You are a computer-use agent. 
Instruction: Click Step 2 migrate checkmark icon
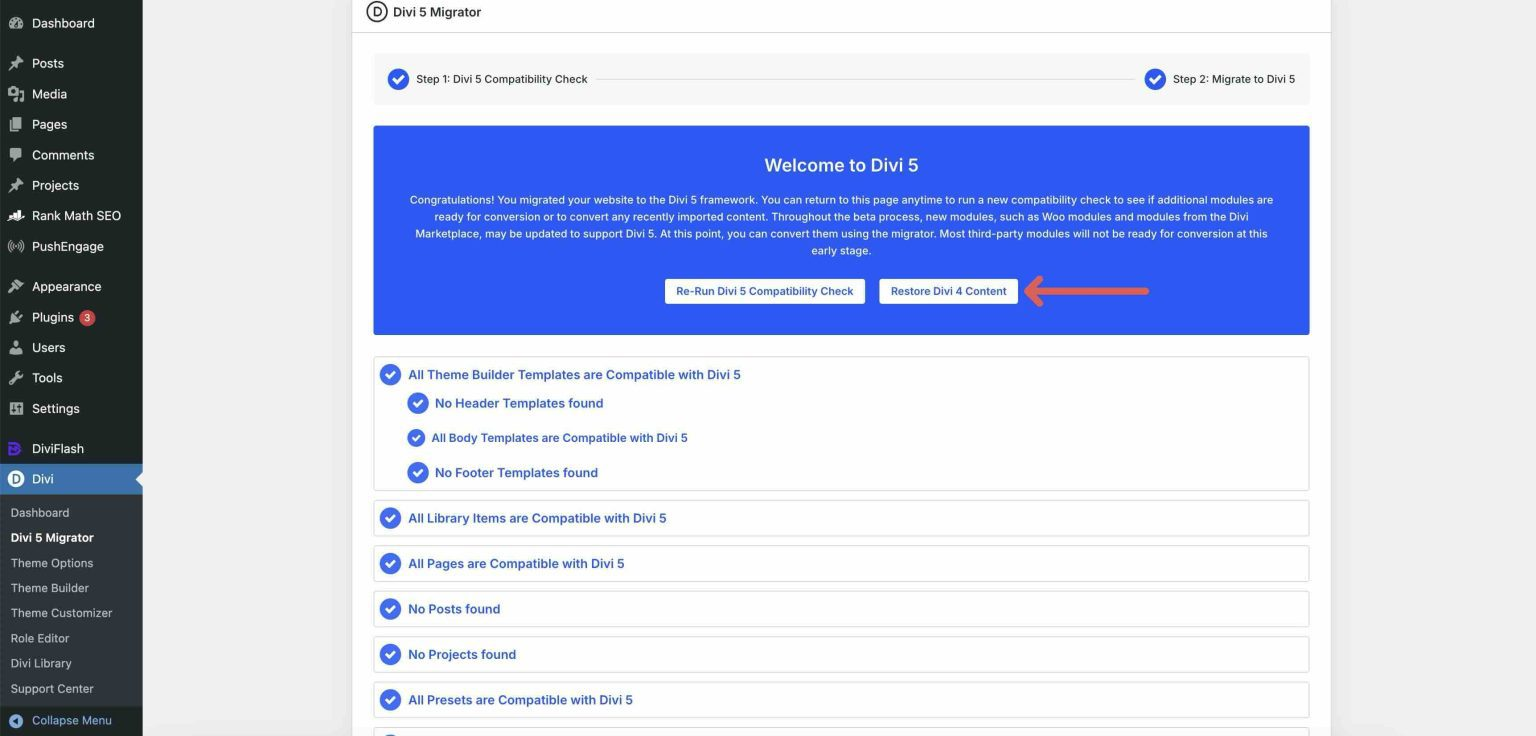point(1155,79)
